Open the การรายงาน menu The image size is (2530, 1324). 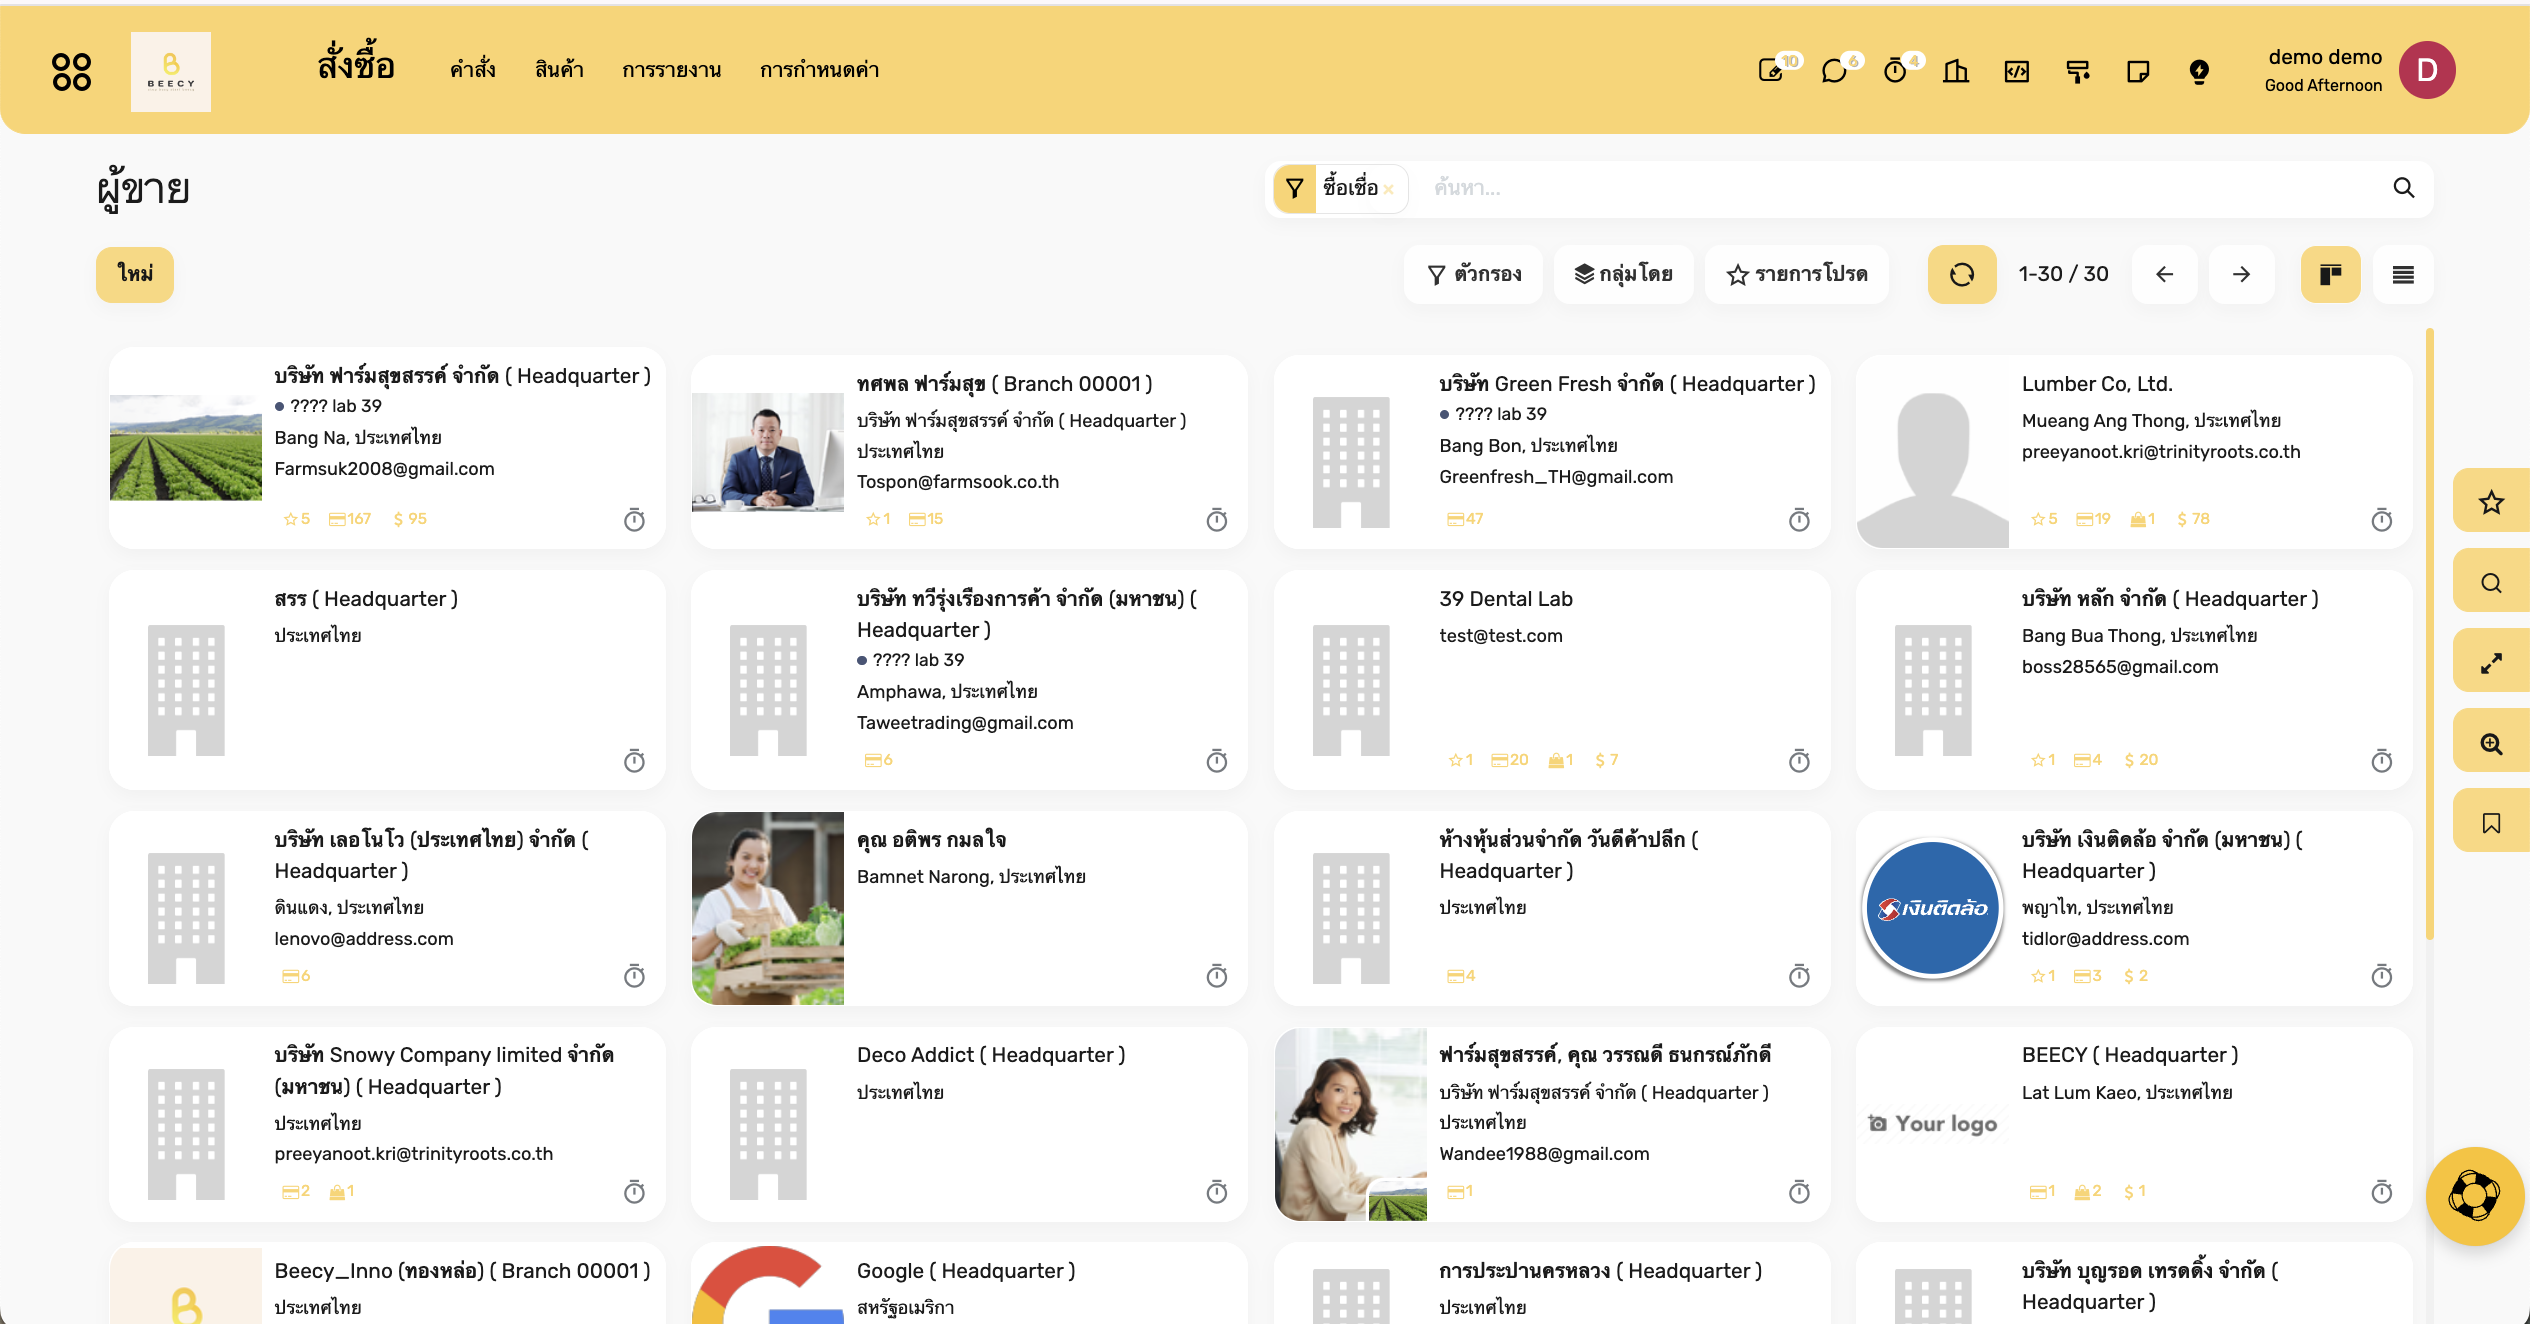click(672, 69)
